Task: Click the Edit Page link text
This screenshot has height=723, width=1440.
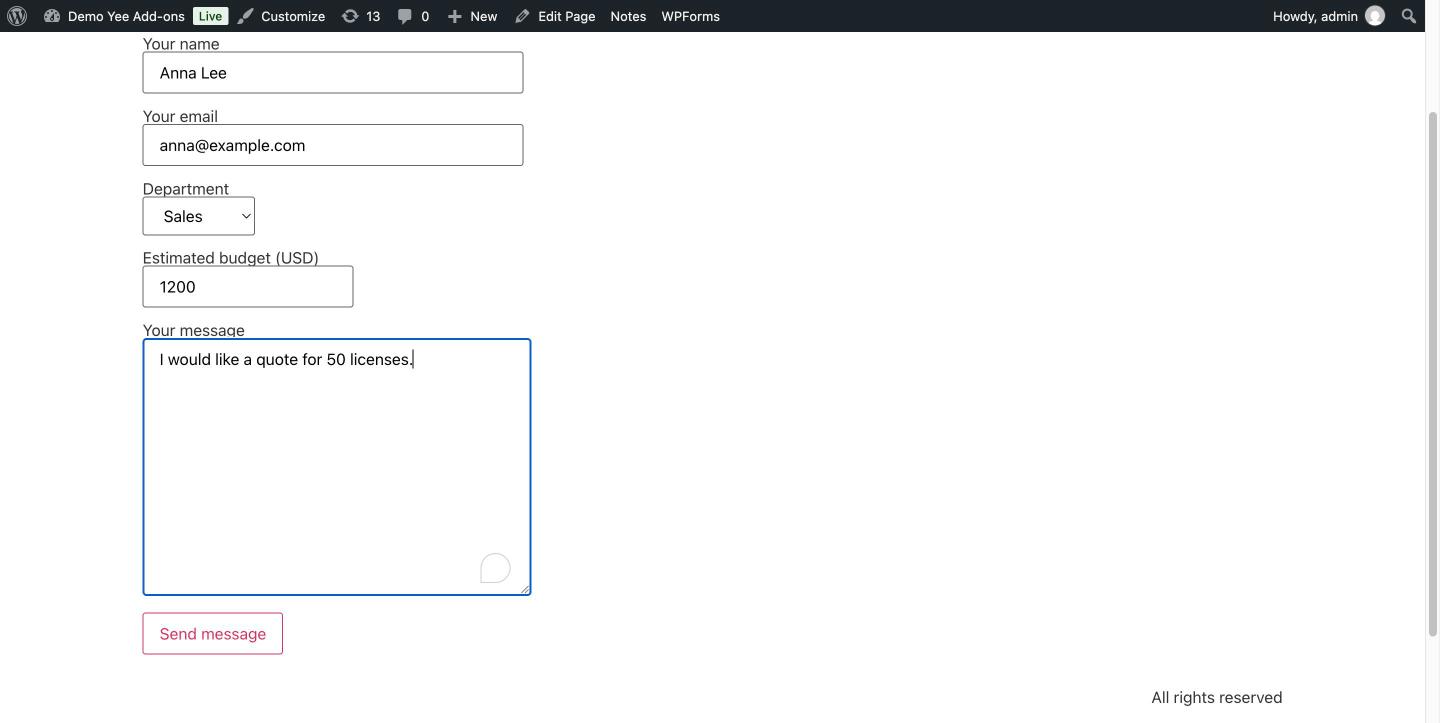Action: coord(566,16)
